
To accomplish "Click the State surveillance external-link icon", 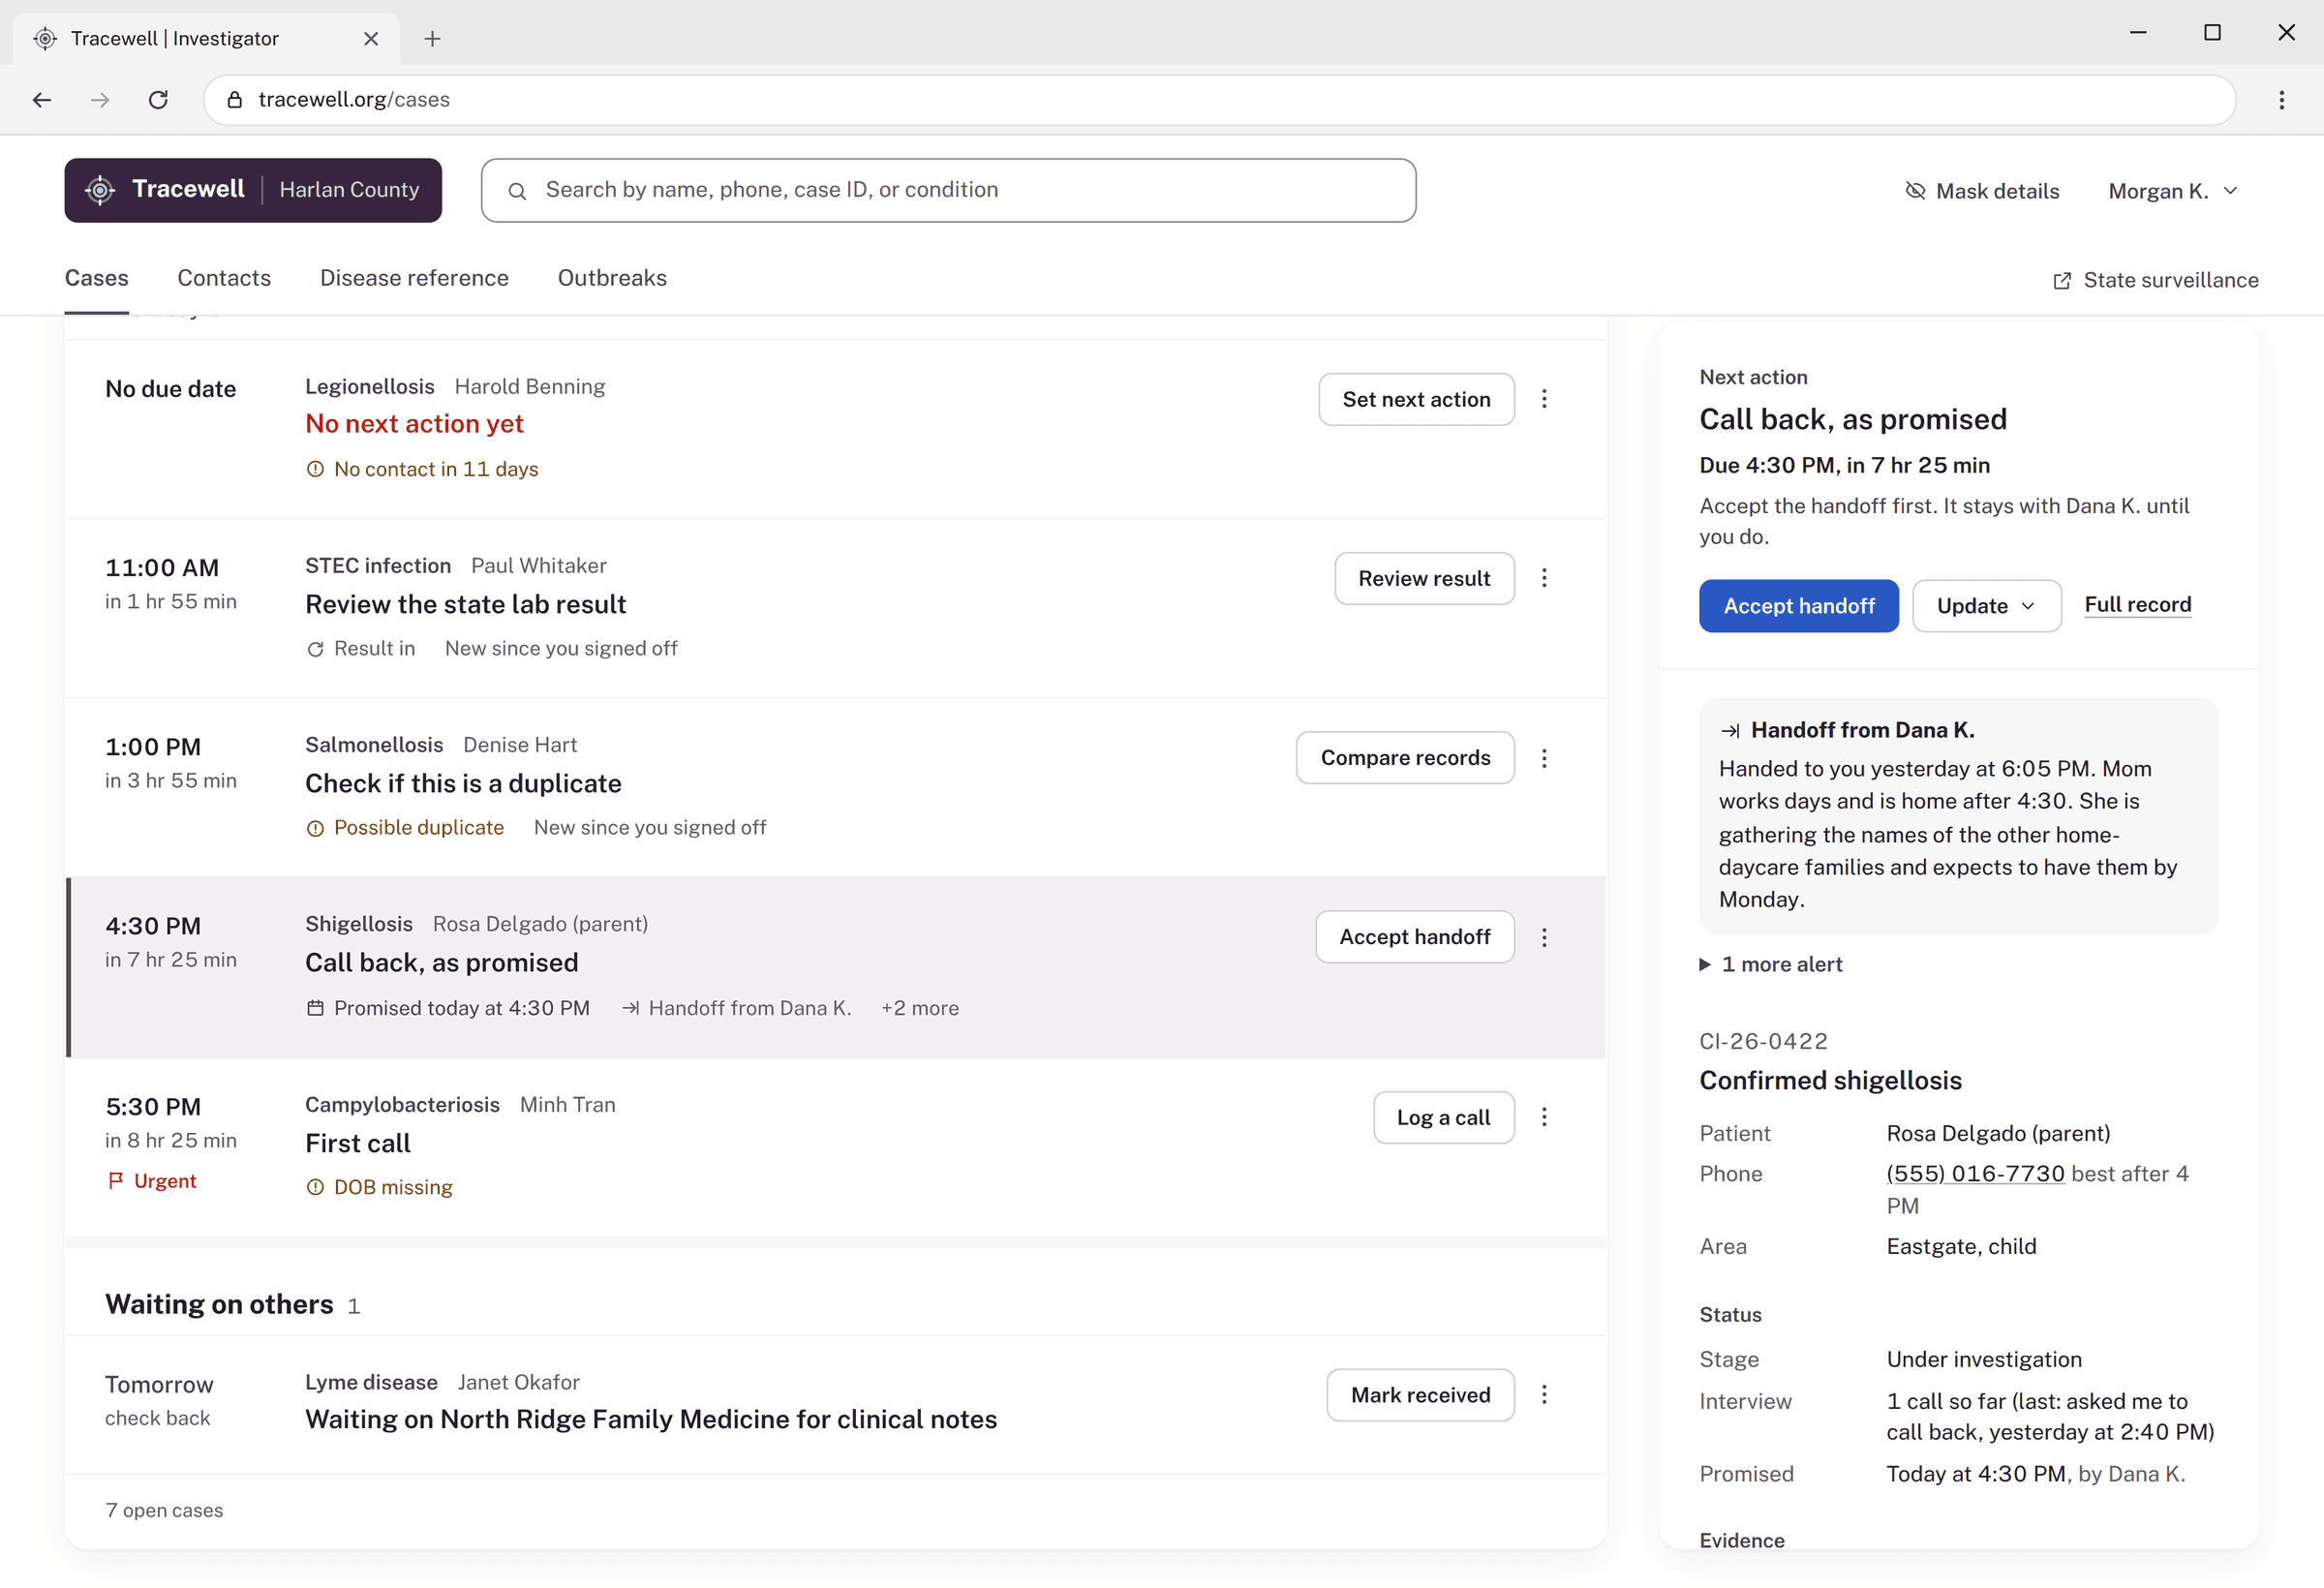I will 2062,281.
